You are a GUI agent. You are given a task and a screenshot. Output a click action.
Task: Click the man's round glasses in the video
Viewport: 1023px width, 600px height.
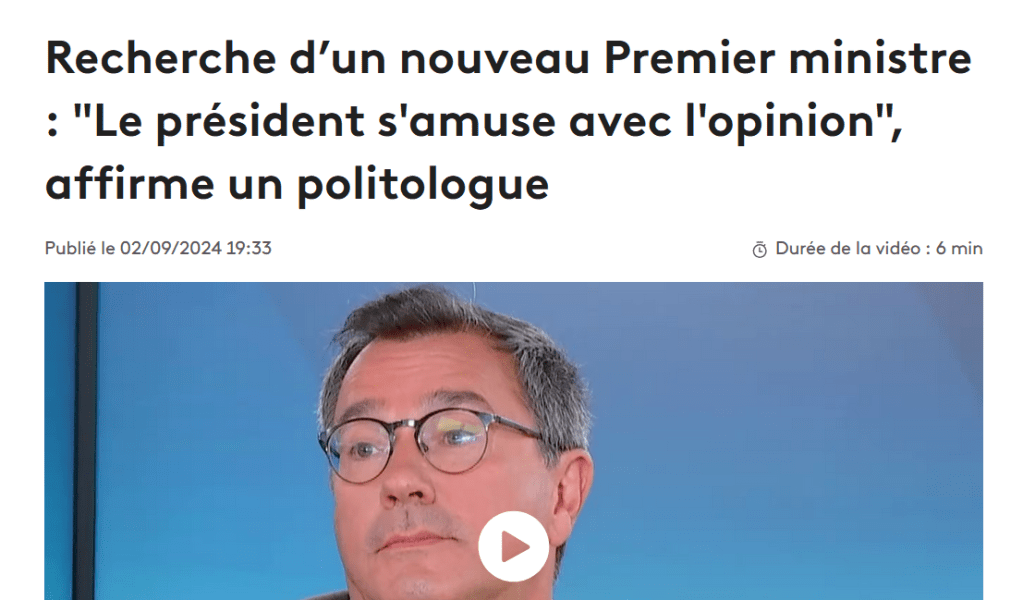[x=431, y=446]
